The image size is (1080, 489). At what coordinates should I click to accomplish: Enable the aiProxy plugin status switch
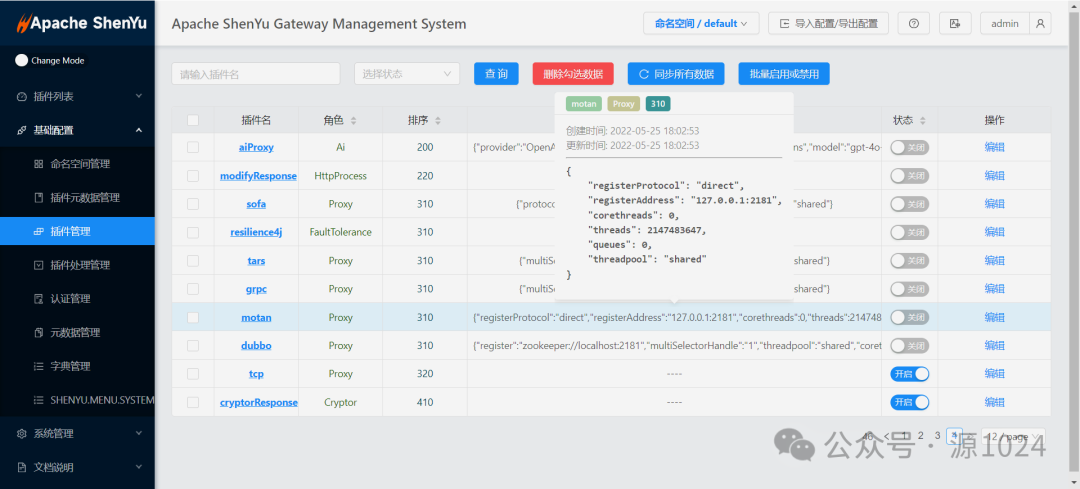pyautogui.click(x=909, y=147)
